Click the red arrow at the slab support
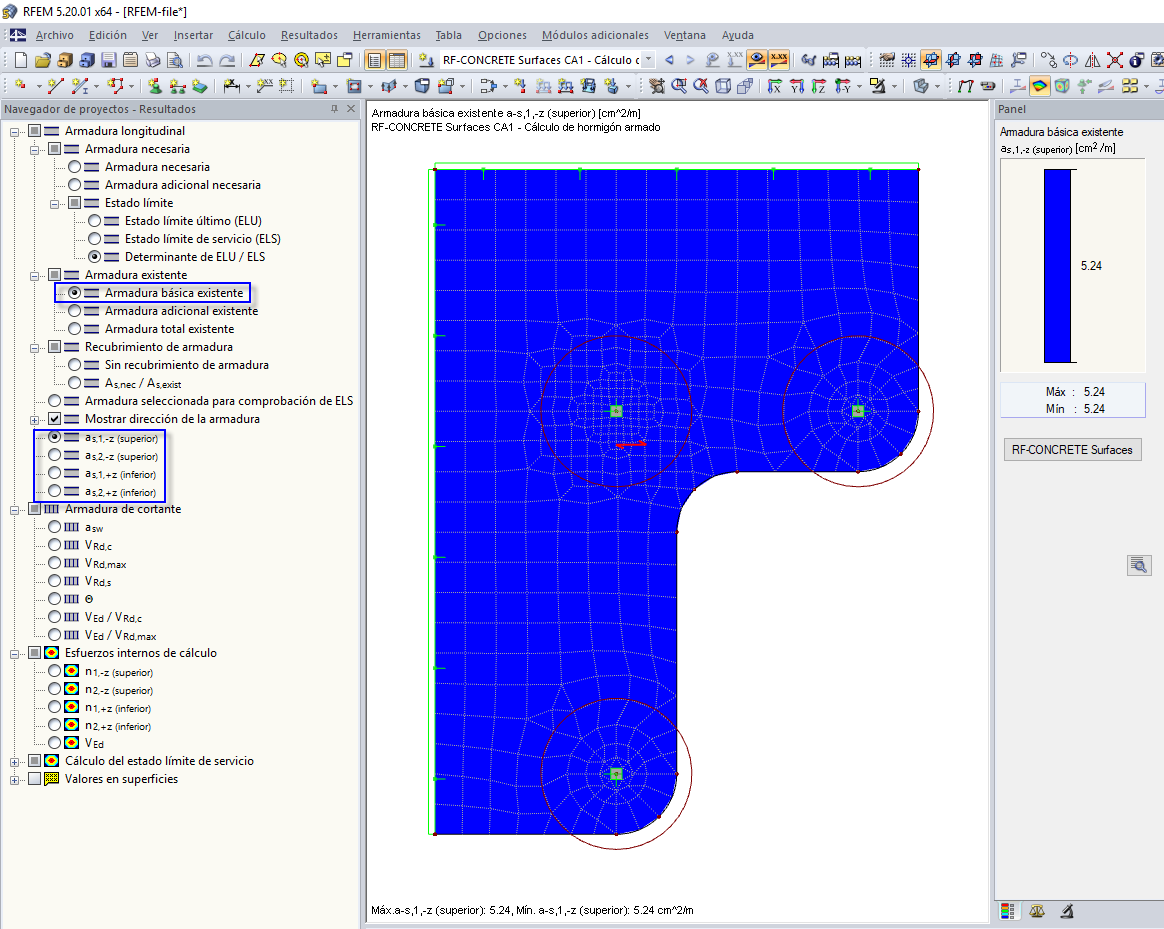Screen dimensions: 1164x929 631,445
